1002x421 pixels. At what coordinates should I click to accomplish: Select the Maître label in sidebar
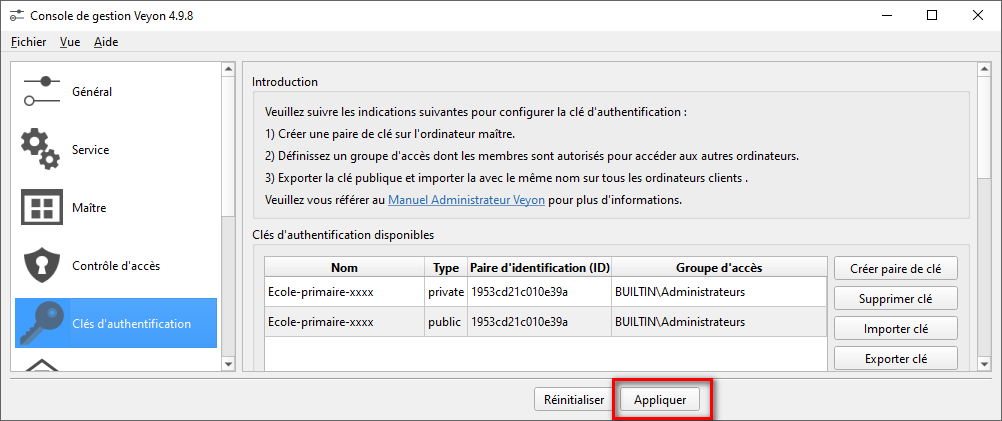(89, 208)
